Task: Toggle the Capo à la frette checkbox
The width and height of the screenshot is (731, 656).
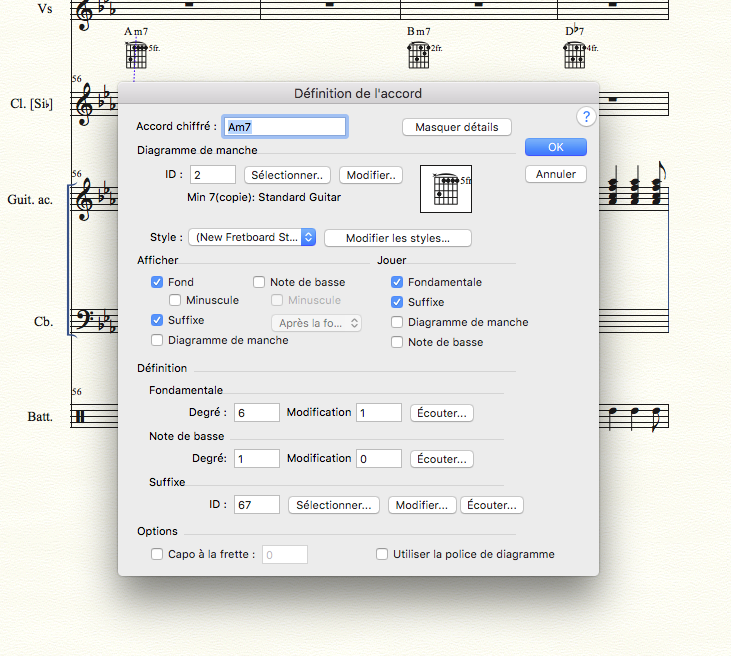Action: (x=157, y=554)
